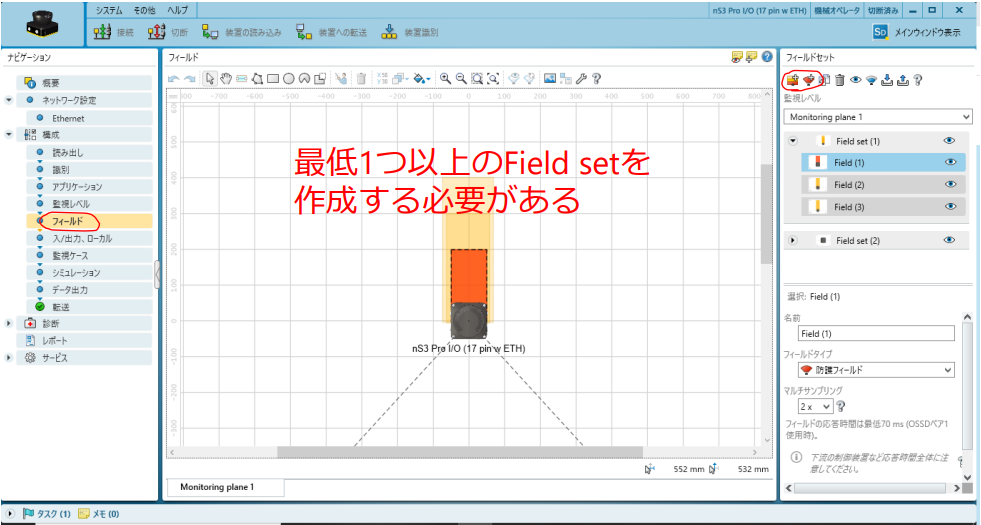Add a new field to set
Viewport: 981px width, 525px height.
[x=809, y=79]
